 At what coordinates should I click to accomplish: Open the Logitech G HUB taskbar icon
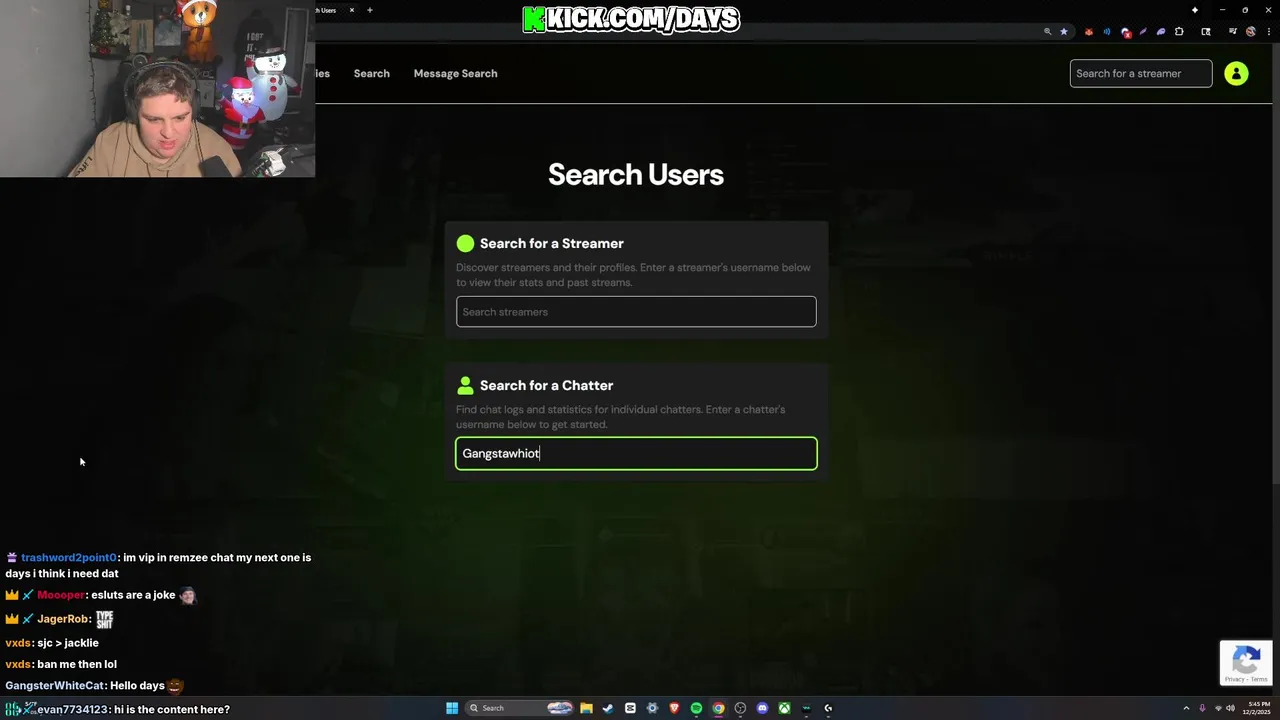(828, 708)
